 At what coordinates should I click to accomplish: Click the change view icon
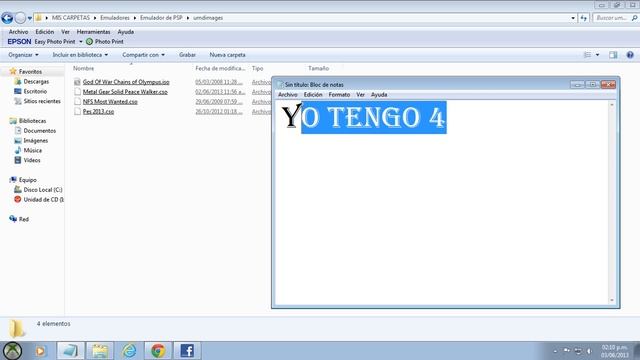pyautogui.click(x=587, y=55)
